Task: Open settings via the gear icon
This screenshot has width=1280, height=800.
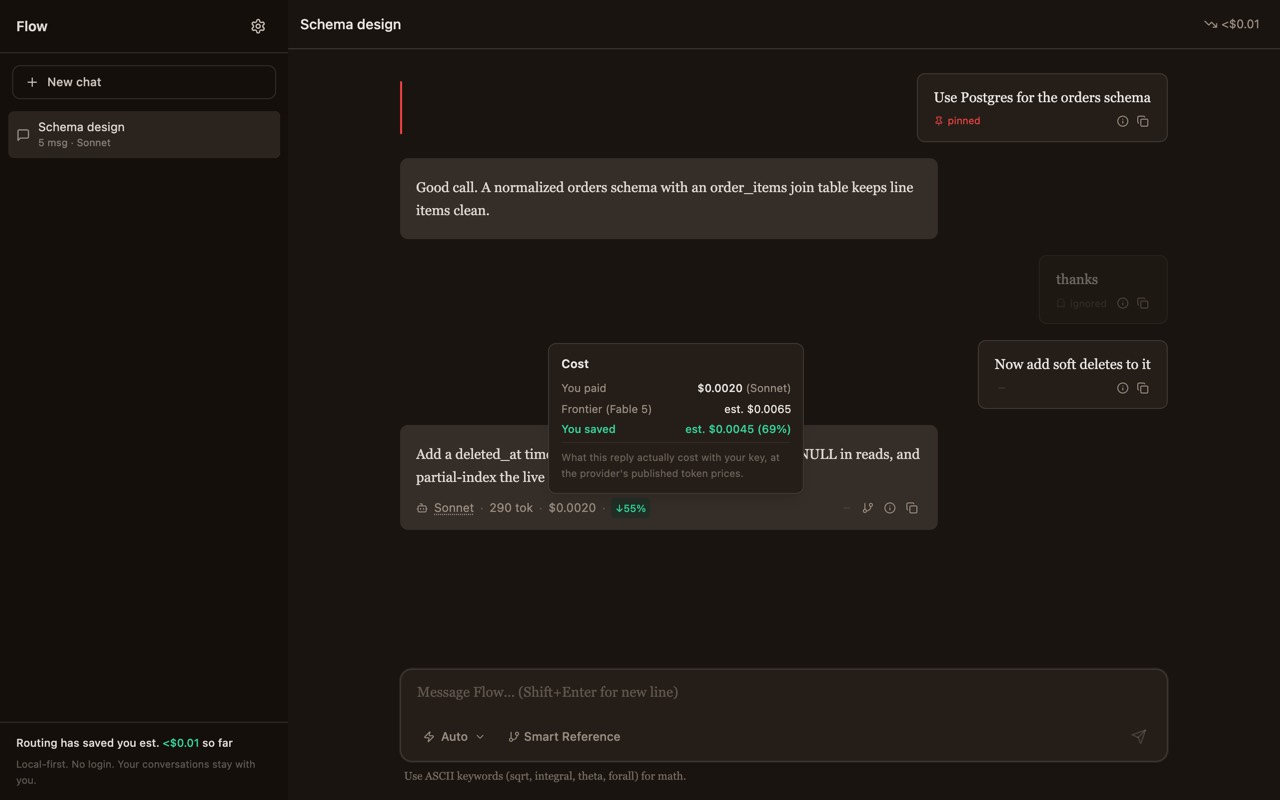Action: click(x=258, y=26)
